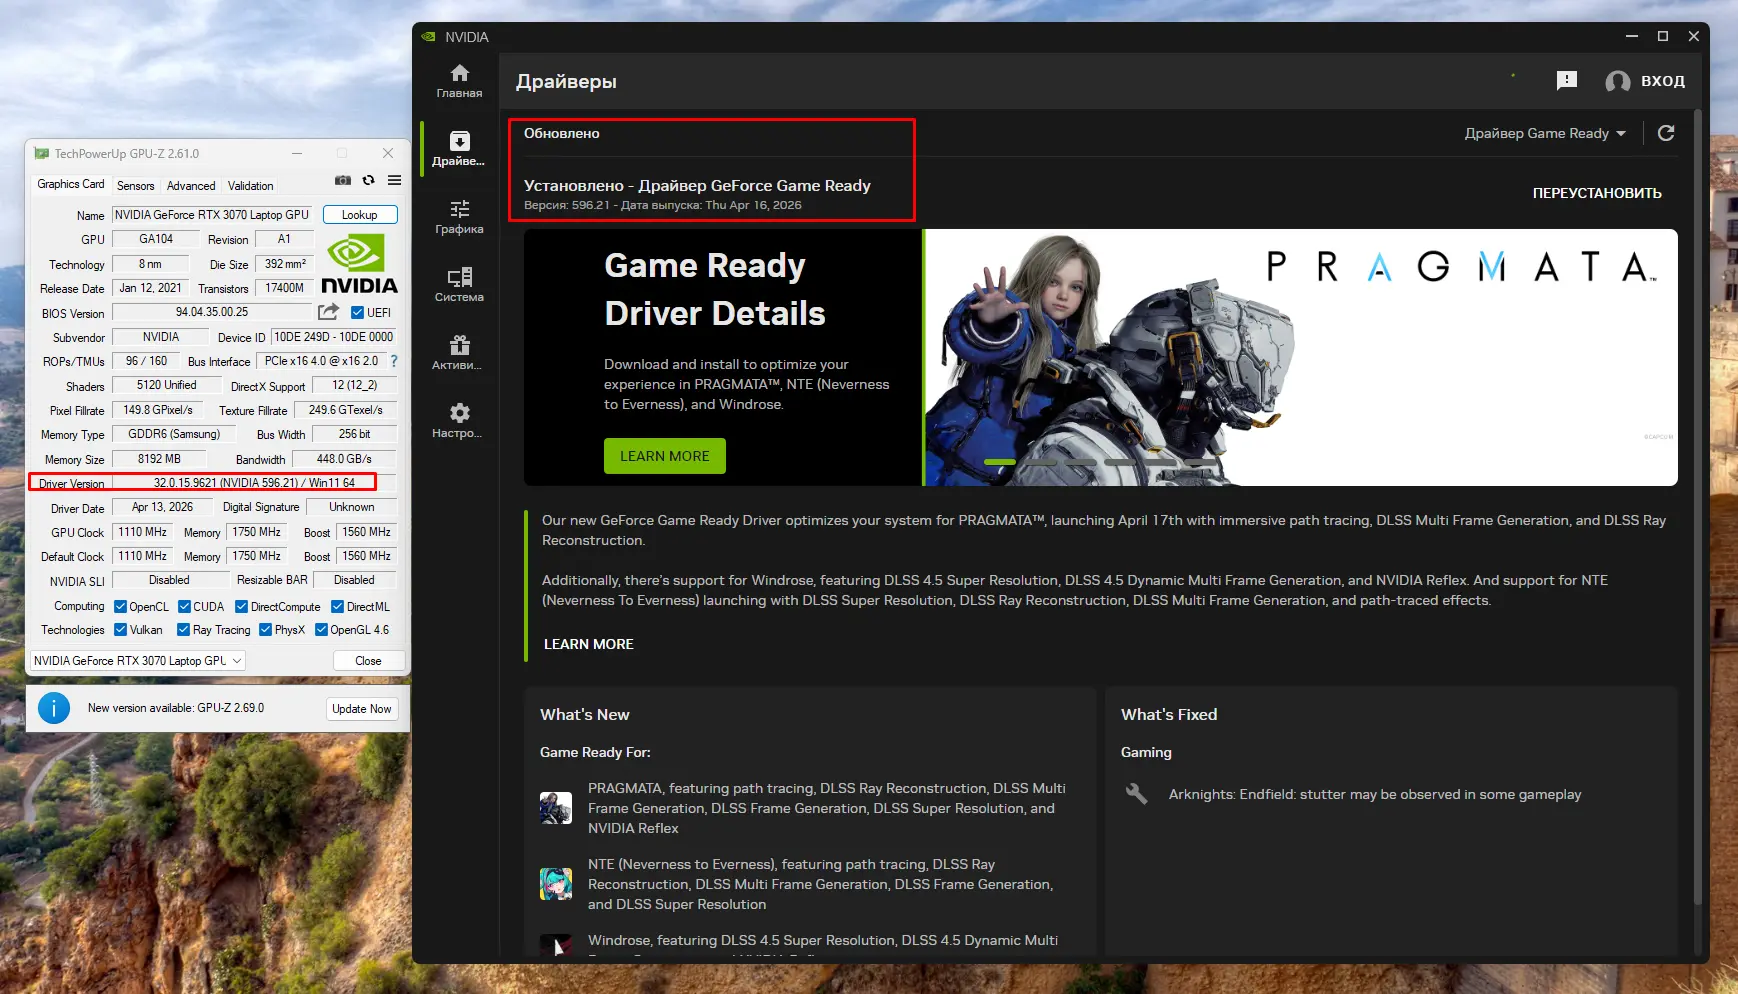Toggle the DirectML checkbox
This screenshot has height=994, width=1738.
point(337,607)
